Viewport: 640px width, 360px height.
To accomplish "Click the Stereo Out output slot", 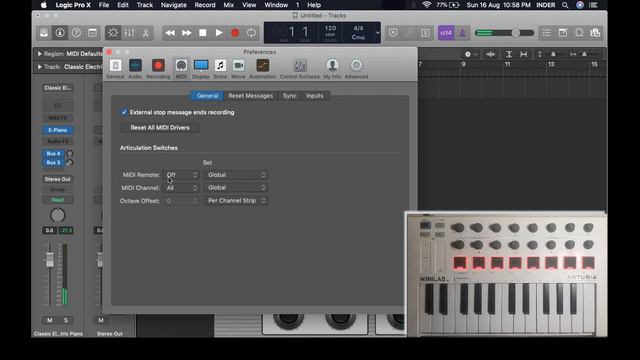I will 58,179.
